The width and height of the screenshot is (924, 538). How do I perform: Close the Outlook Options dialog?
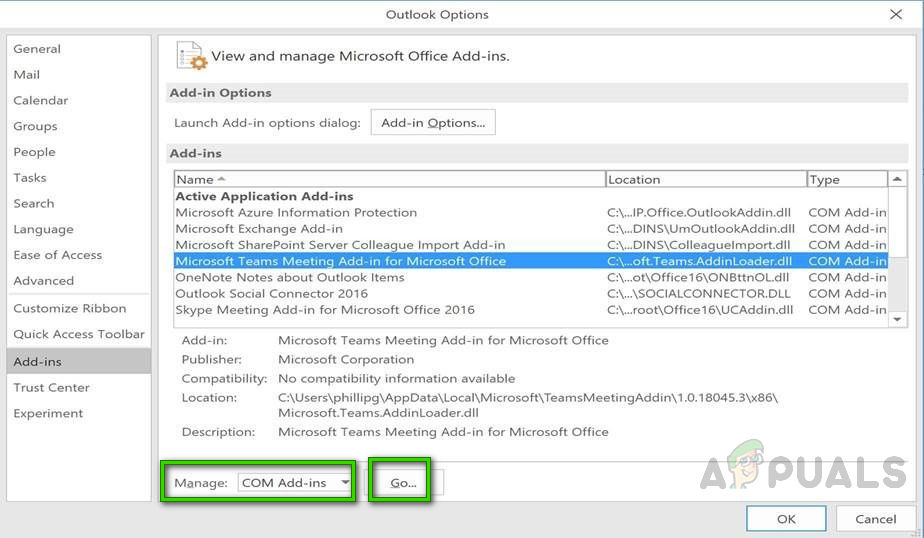tap(895, 14)
